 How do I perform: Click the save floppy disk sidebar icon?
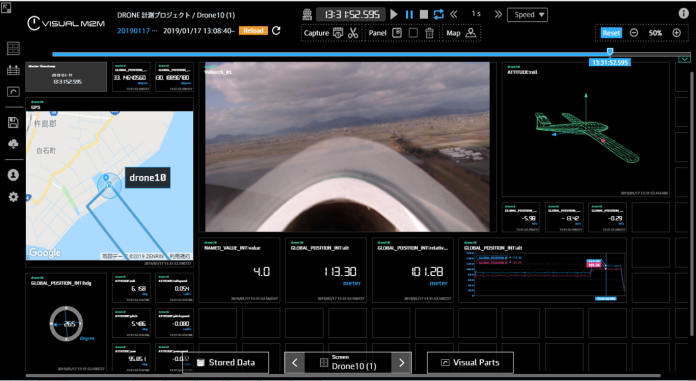click(x=13, y=123)
